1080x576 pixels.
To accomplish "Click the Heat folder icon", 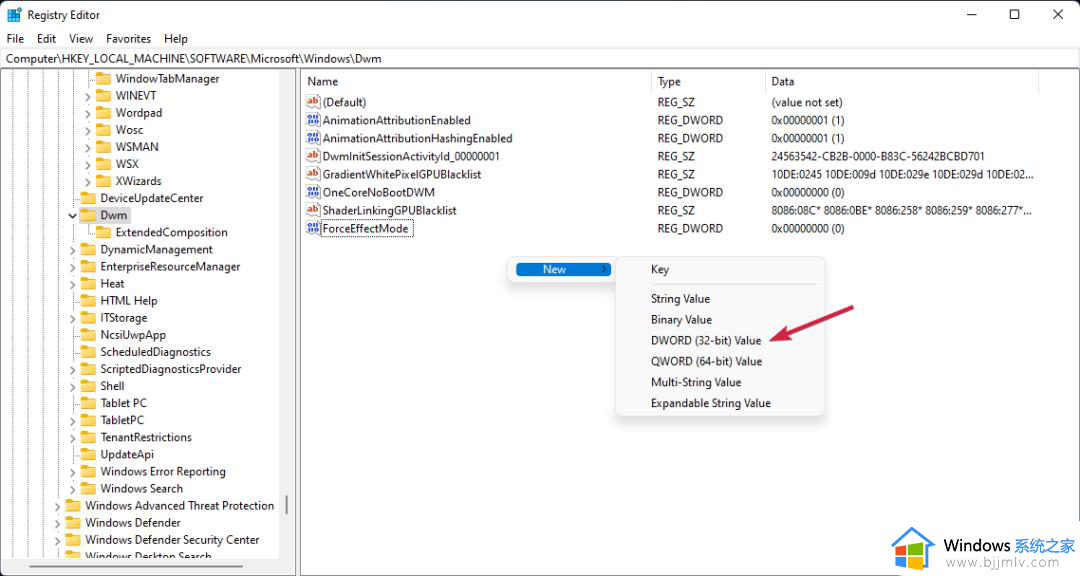I will pyautogui.click(x=88, y=283).
